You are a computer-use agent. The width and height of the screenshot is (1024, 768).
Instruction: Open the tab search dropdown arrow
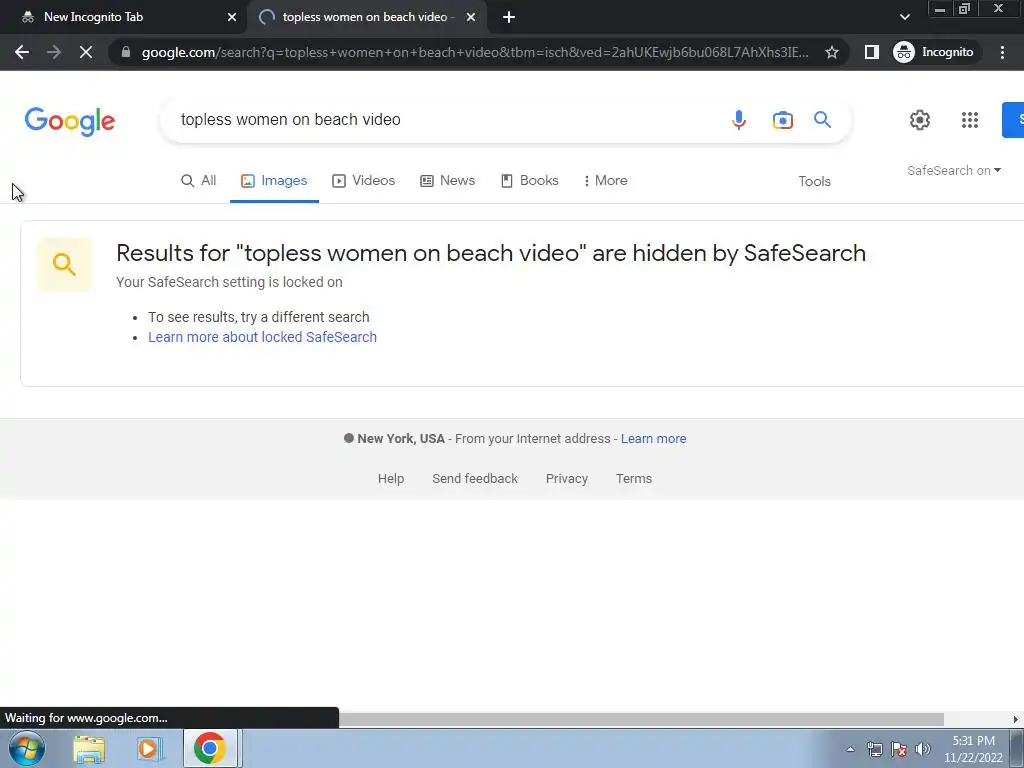point(904,17)
